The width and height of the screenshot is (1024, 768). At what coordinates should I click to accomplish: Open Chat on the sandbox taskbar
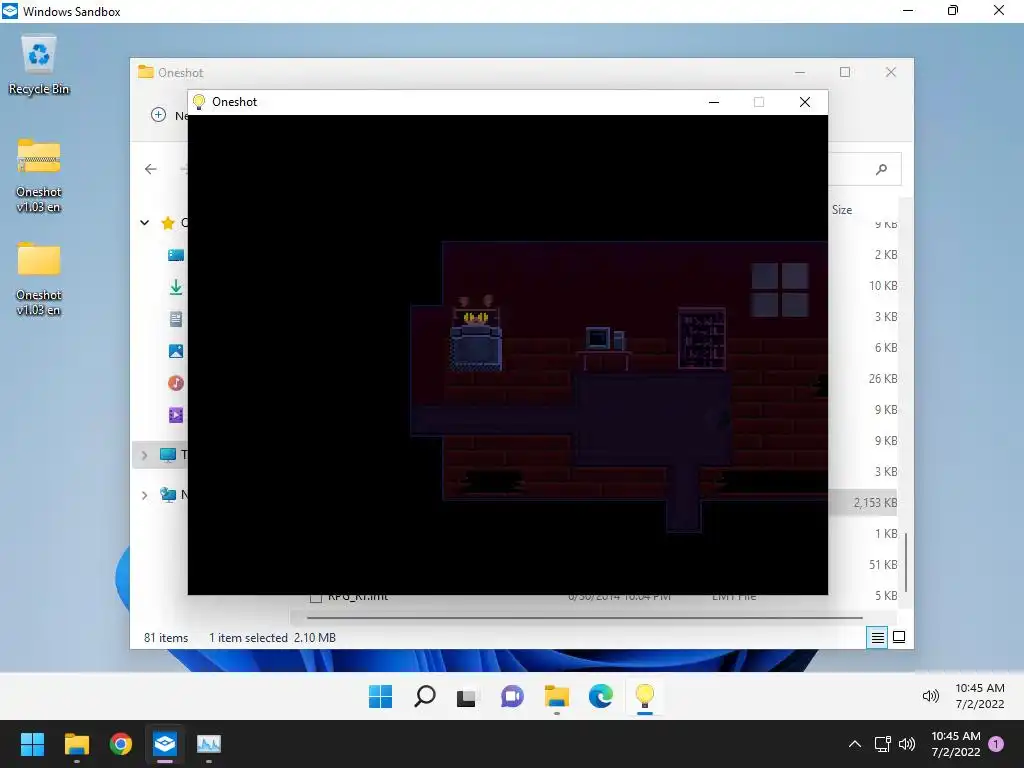[x=512, y=696]
